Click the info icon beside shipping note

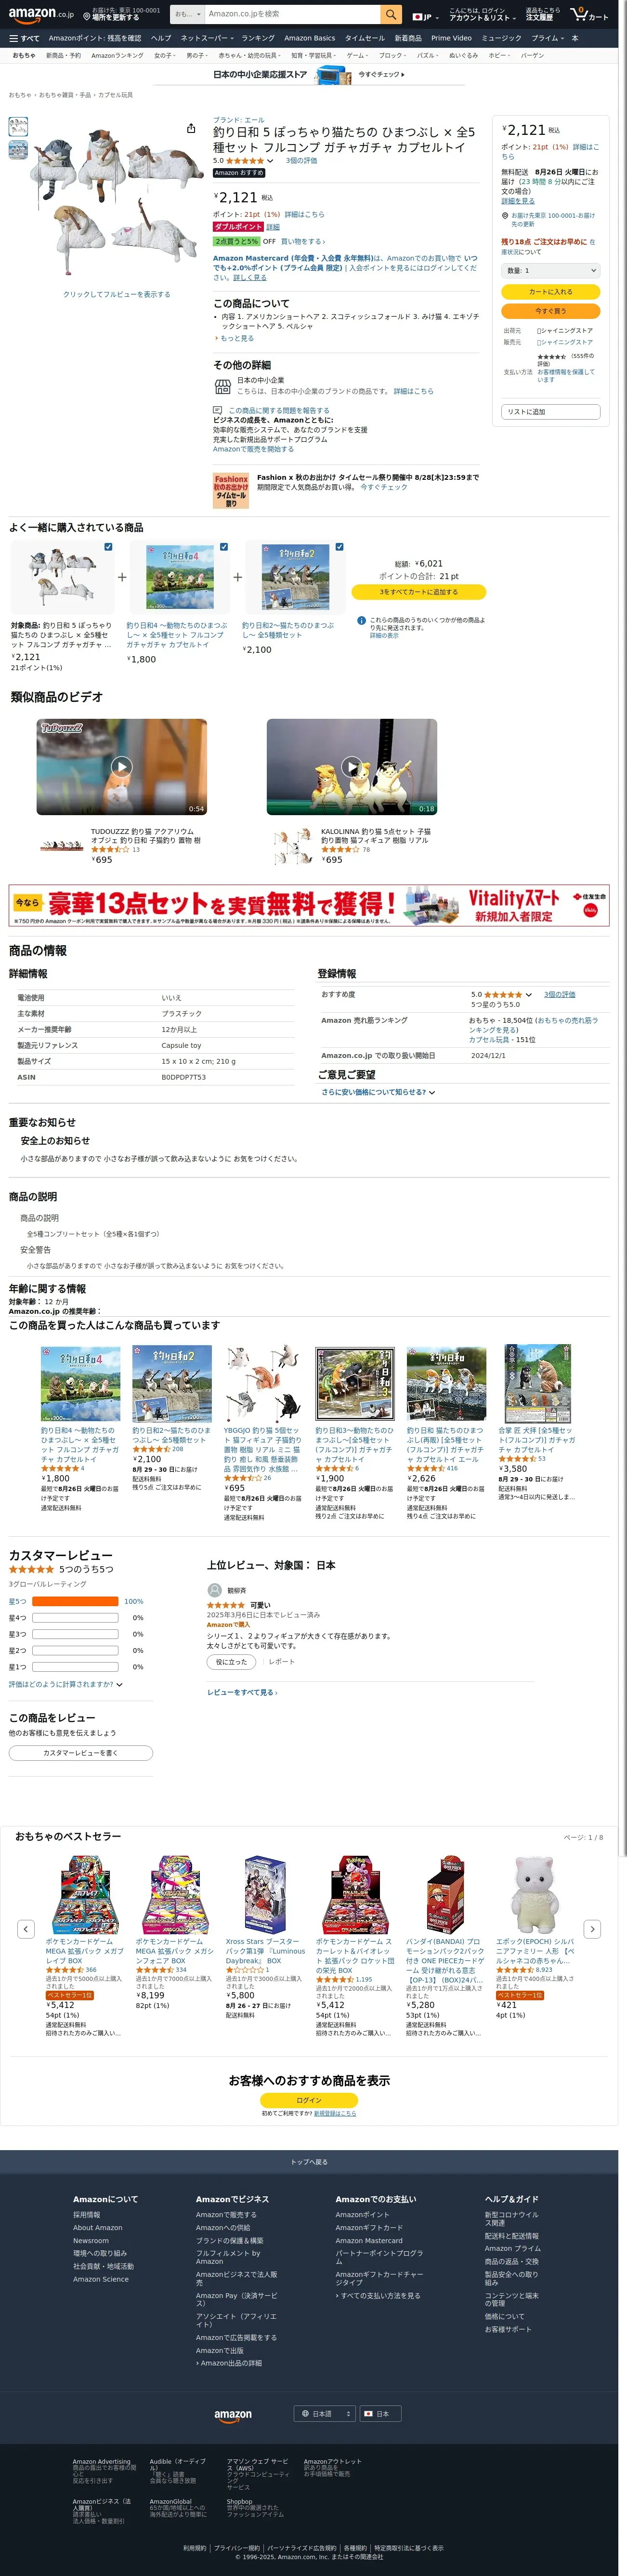click(x=361, y=620)
